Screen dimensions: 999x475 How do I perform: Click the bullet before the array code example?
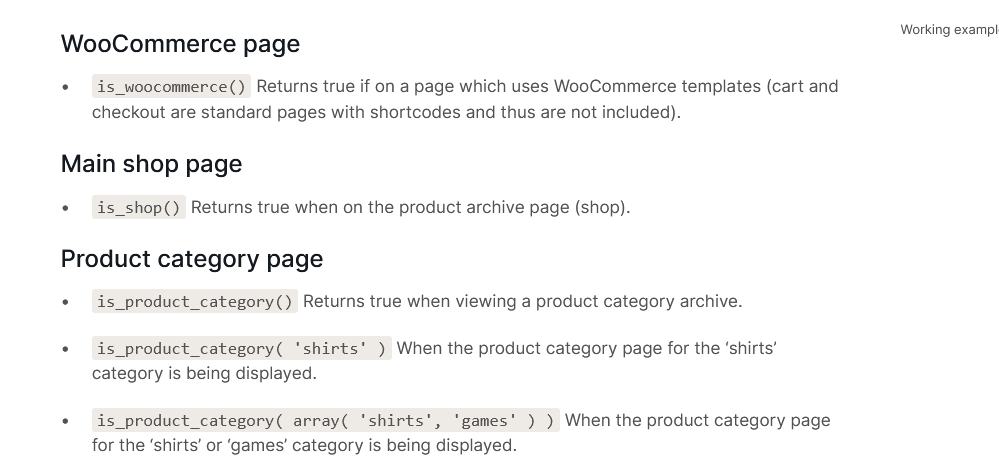click(66, 421)
